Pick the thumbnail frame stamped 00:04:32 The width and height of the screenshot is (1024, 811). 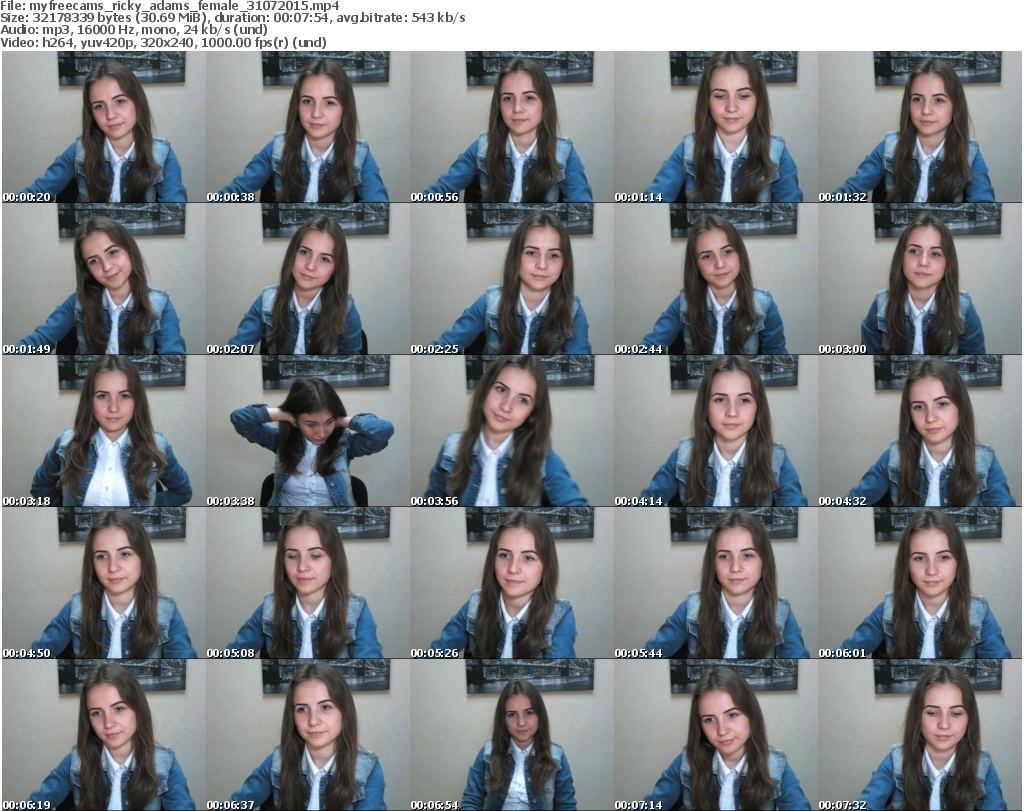pos(920,431)
